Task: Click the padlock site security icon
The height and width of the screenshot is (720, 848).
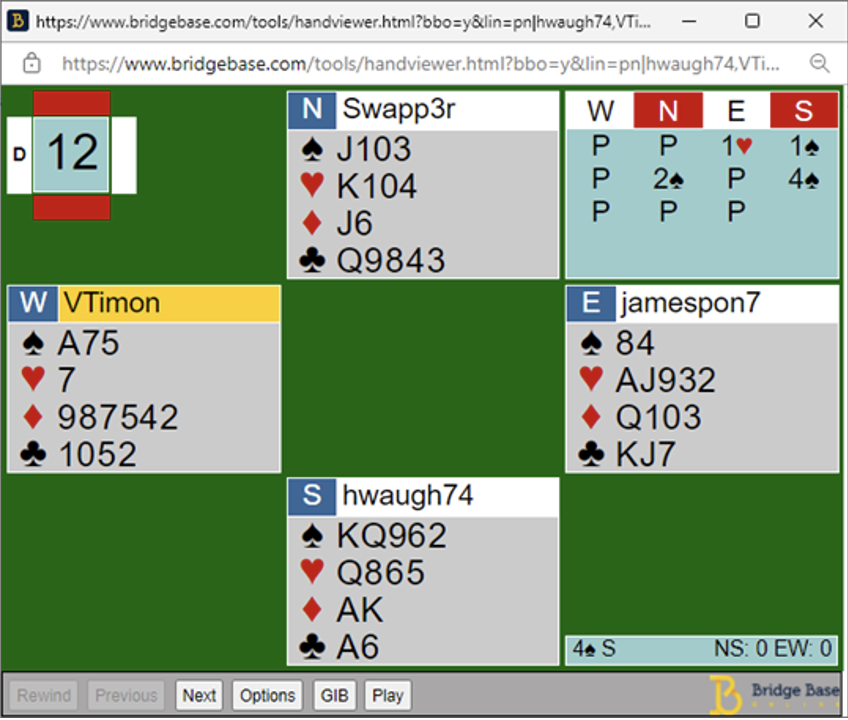Action: point(31,63)
